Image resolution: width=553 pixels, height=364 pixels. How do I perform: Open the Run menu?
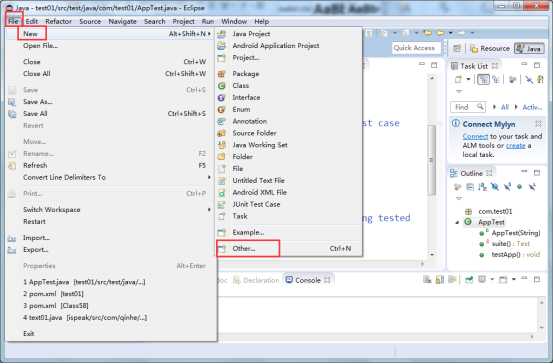pyautogui.click(x=208, y=22)
